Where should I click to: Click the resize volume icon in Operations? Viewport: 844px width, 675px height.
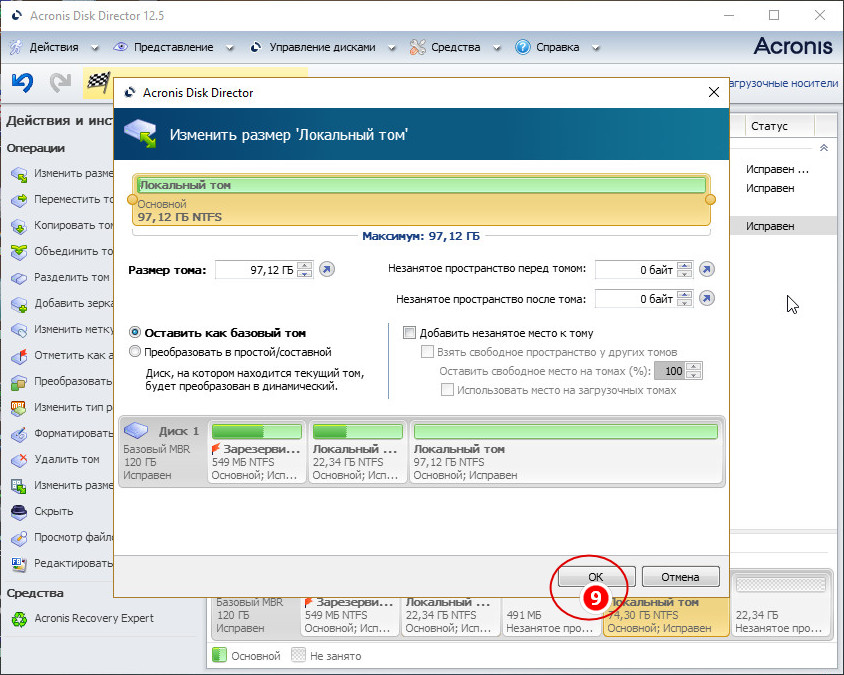(x=19, y=174)
